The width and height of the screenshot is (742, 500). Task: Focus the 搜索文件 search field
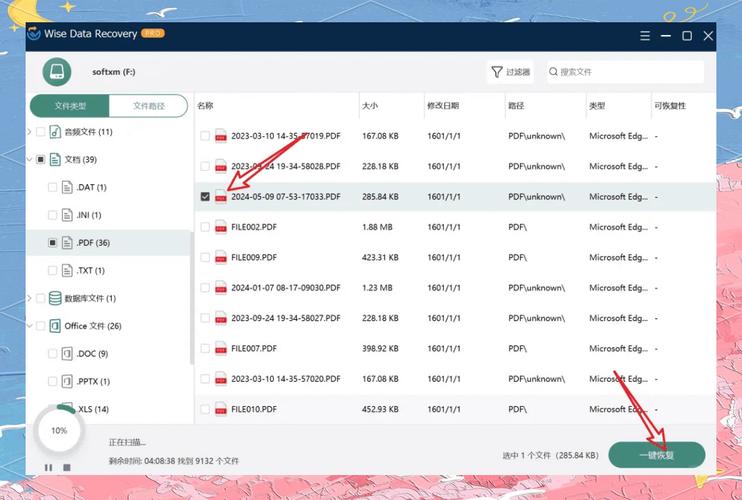pos(626,72)
